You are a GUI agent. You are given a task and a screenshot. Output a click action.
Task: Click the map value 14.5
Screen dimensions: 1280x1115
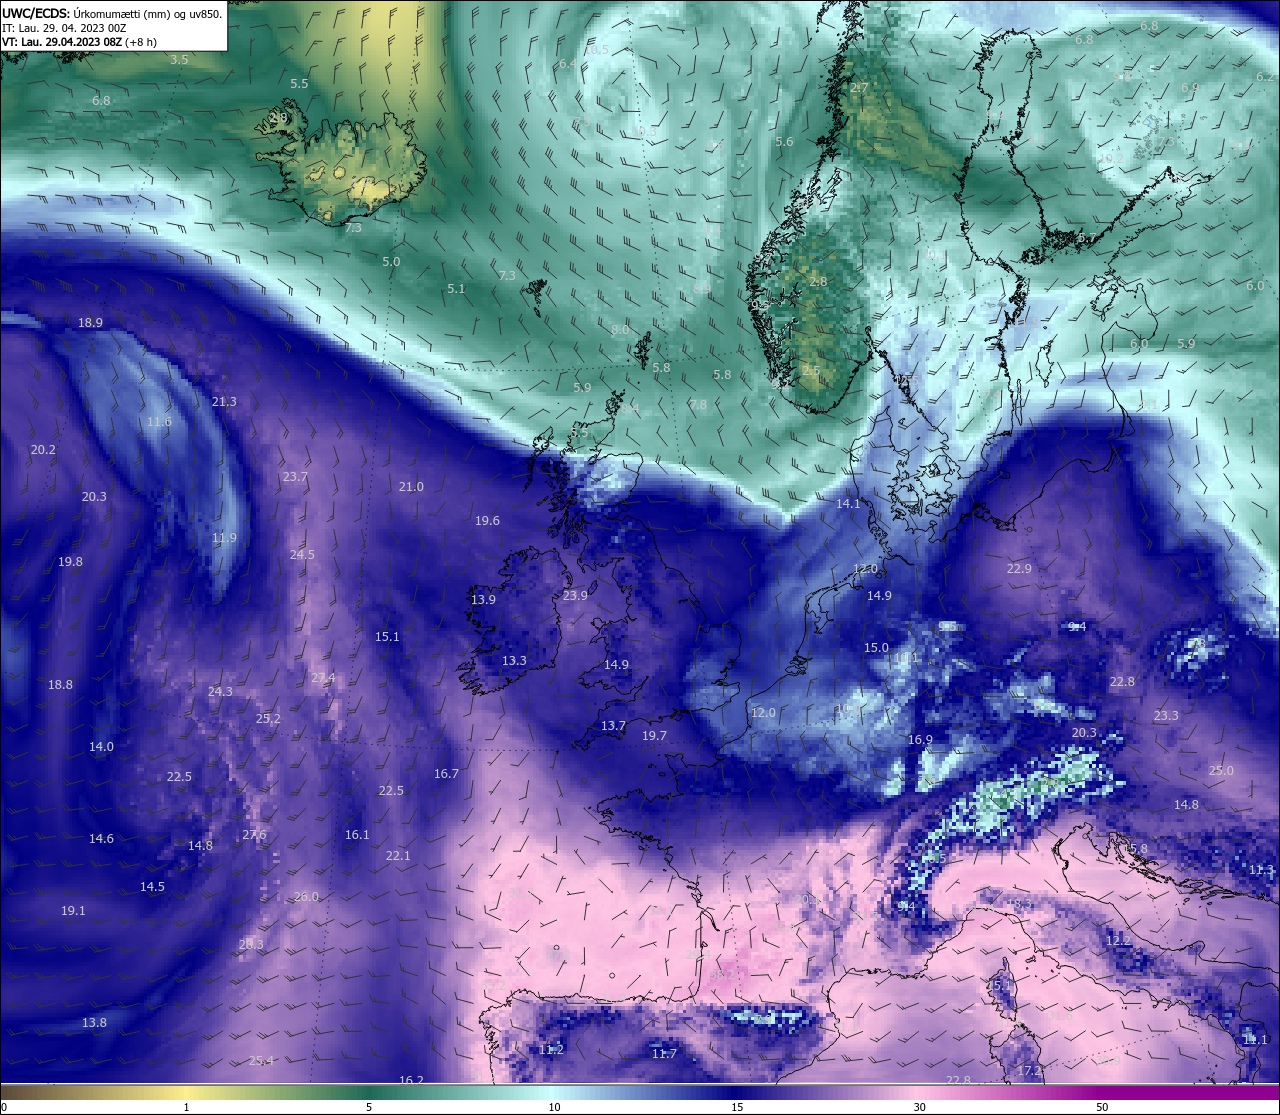click(x=152, y=887)
